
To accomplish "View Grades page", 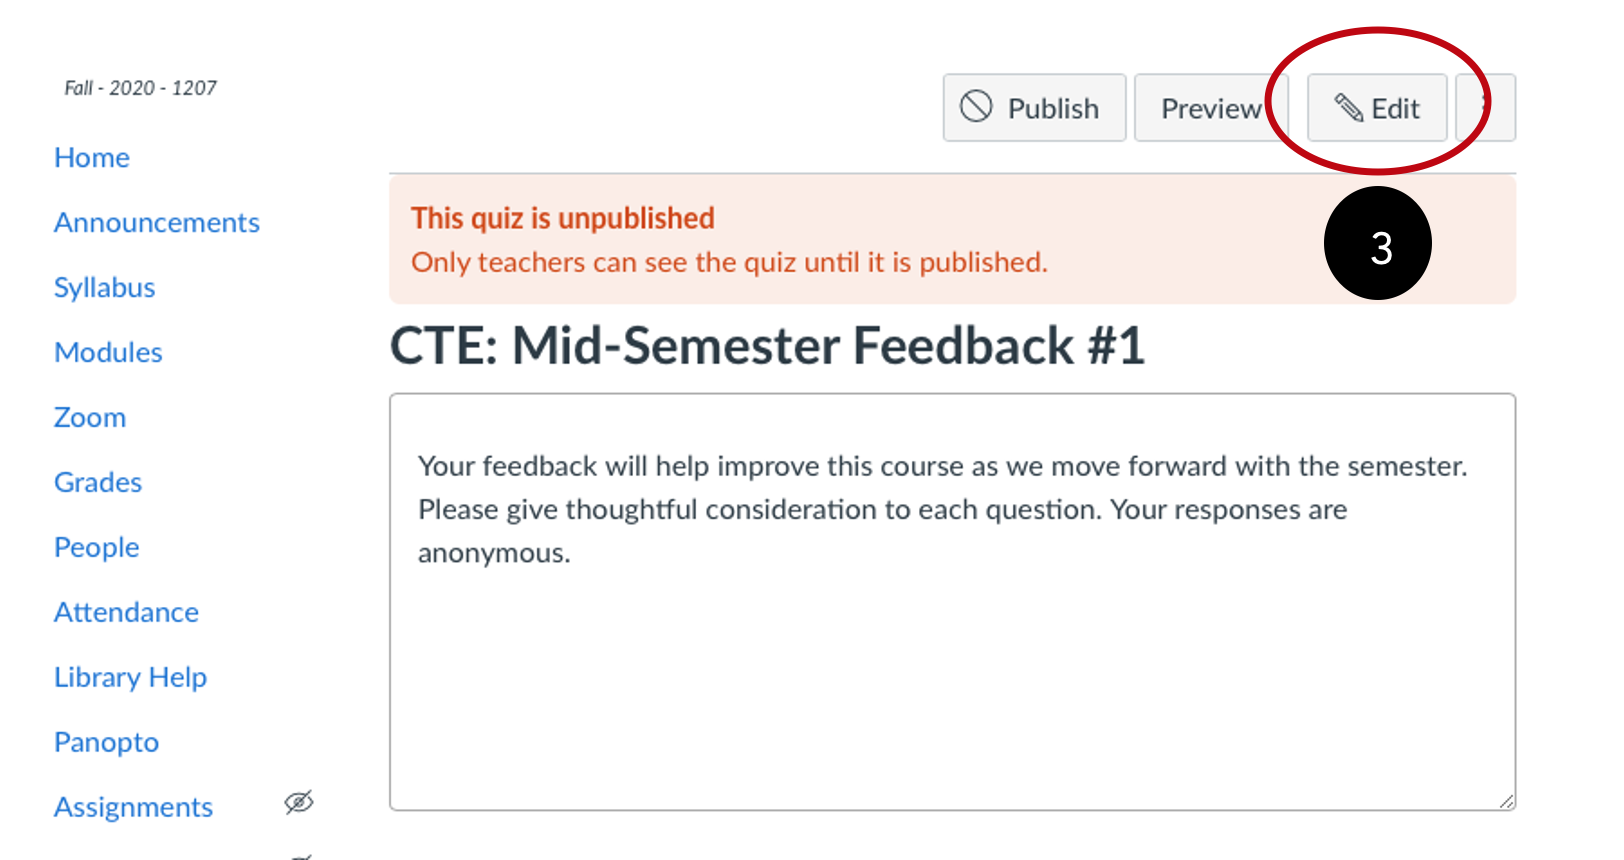I will [x=98, y=482].
